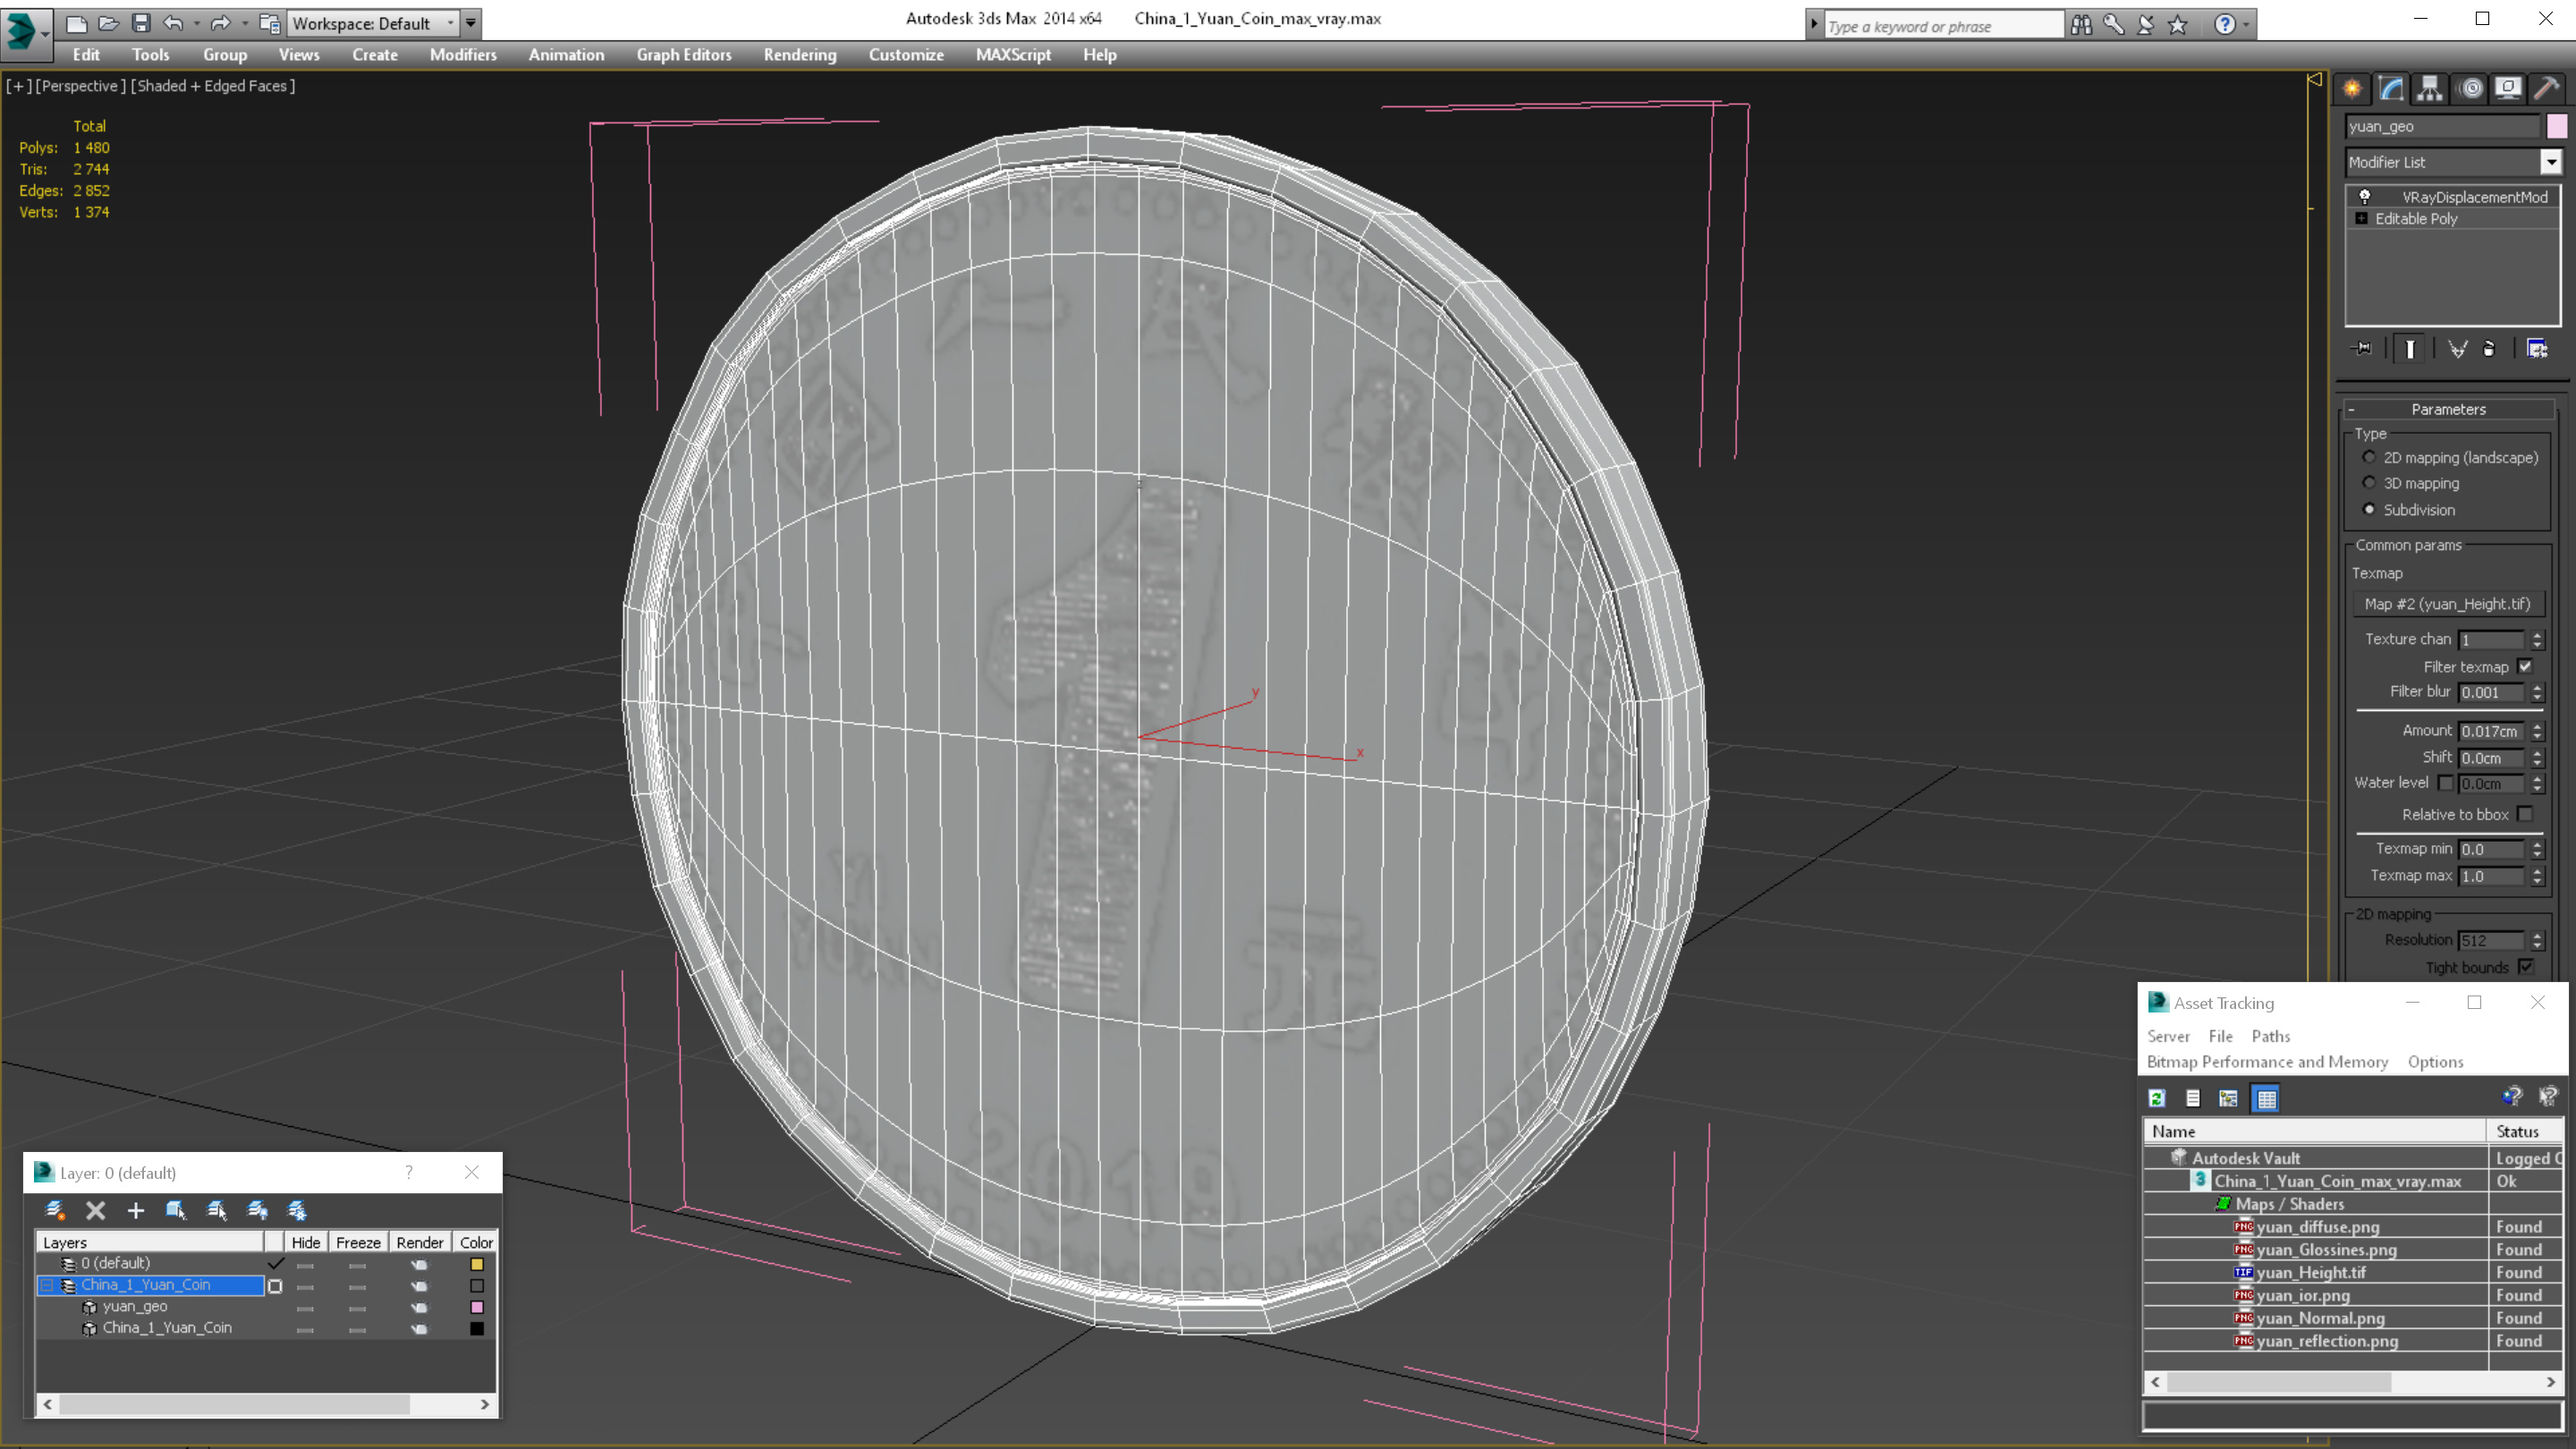The width and height of the screenshot is (2576, 1449).
Task: Open the Create command panel tab
Action: coord(2352,88)
